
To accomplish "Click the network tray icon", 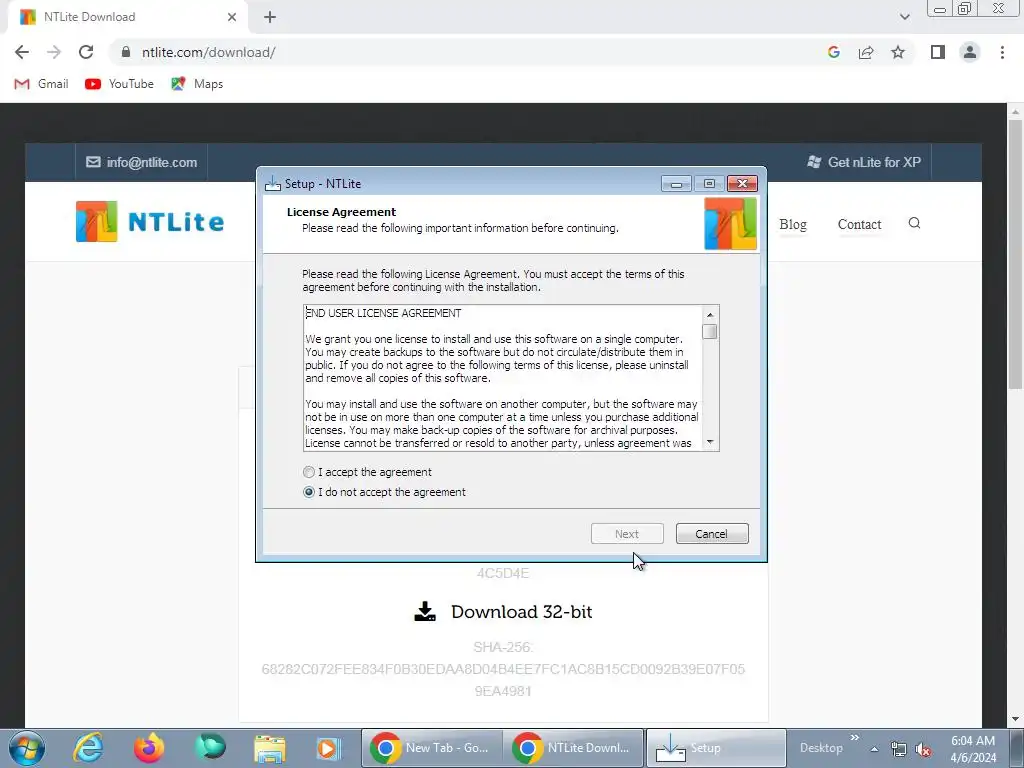I will coord(899,749).
